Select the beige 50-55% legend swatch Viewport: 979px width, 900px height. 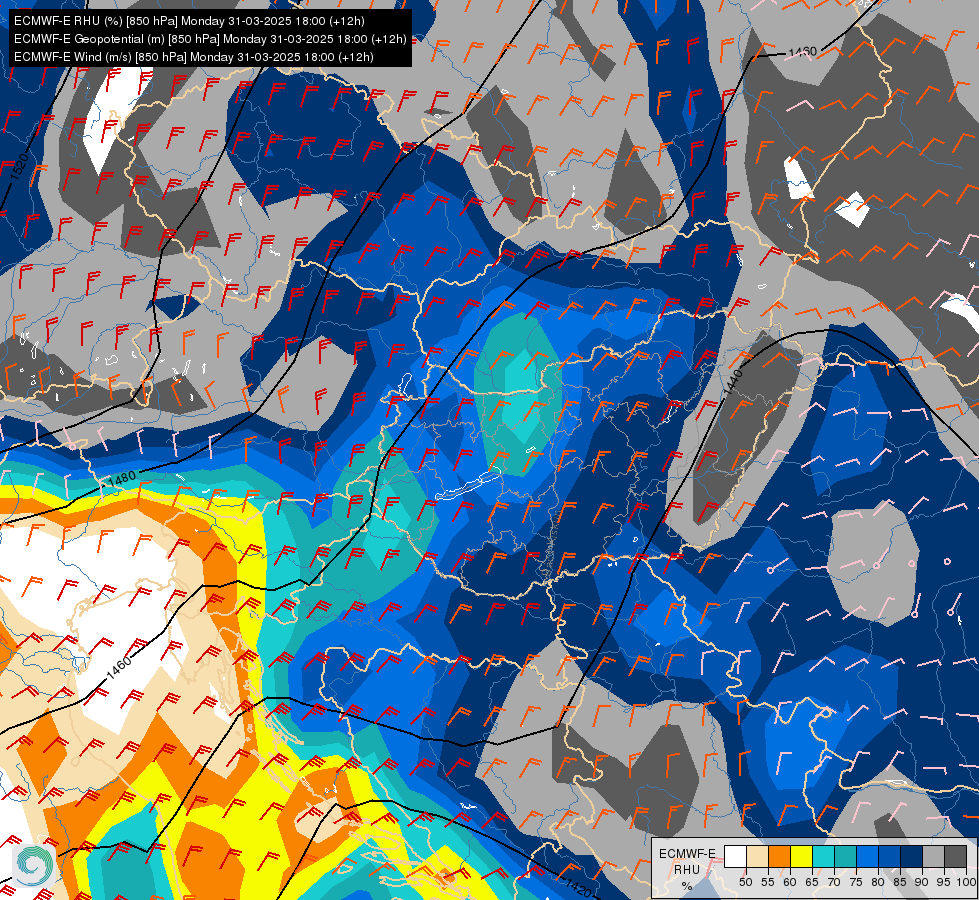click(x=757, y=856)
